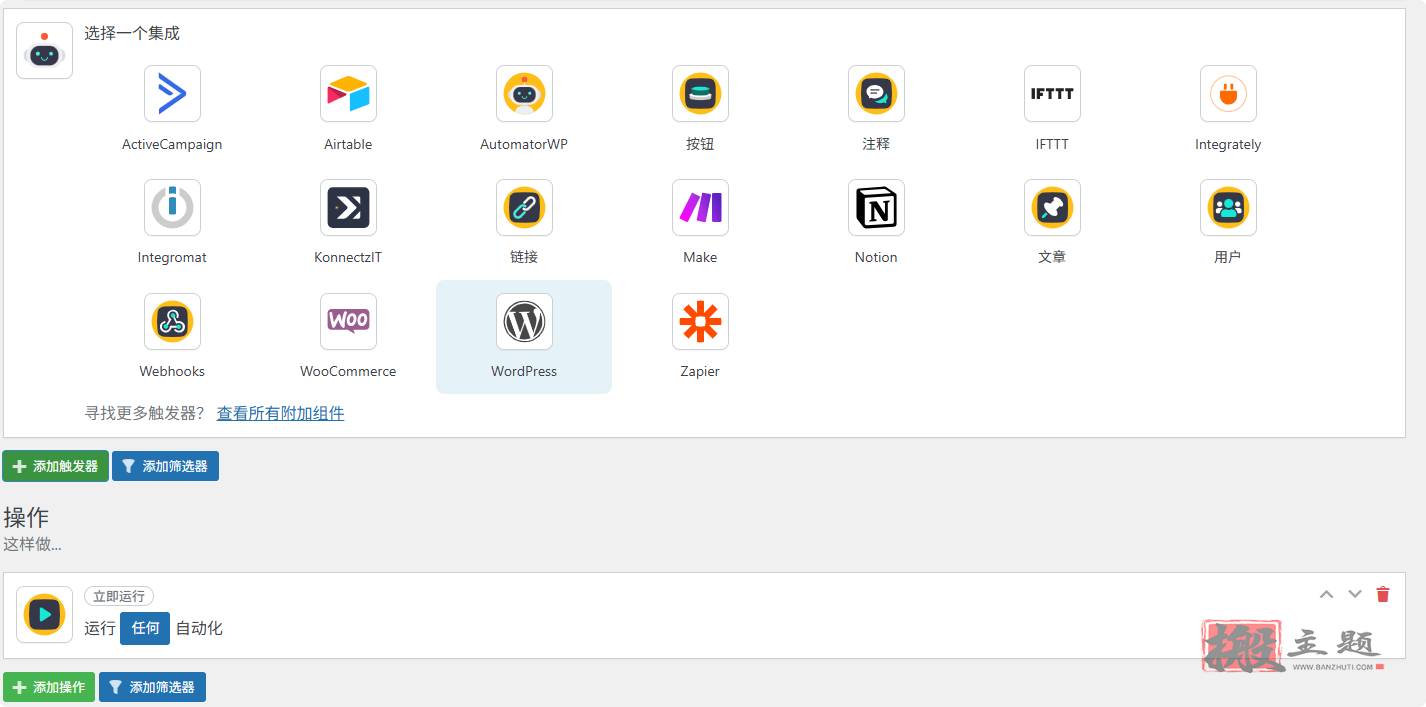
Task: Pick the Integrately plug icon
Action: click(x=1228, y=94)
